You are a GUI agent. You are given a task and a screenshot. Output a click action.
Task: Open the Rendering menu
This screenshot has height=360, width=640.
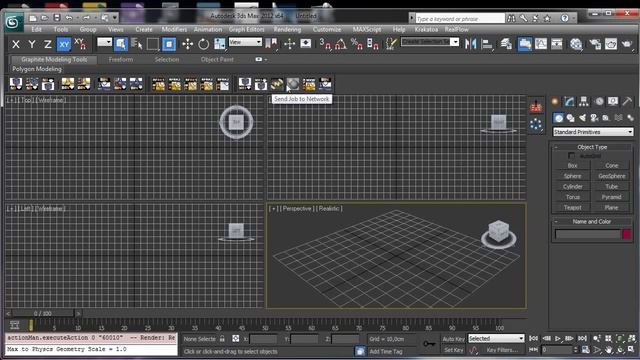287,29
